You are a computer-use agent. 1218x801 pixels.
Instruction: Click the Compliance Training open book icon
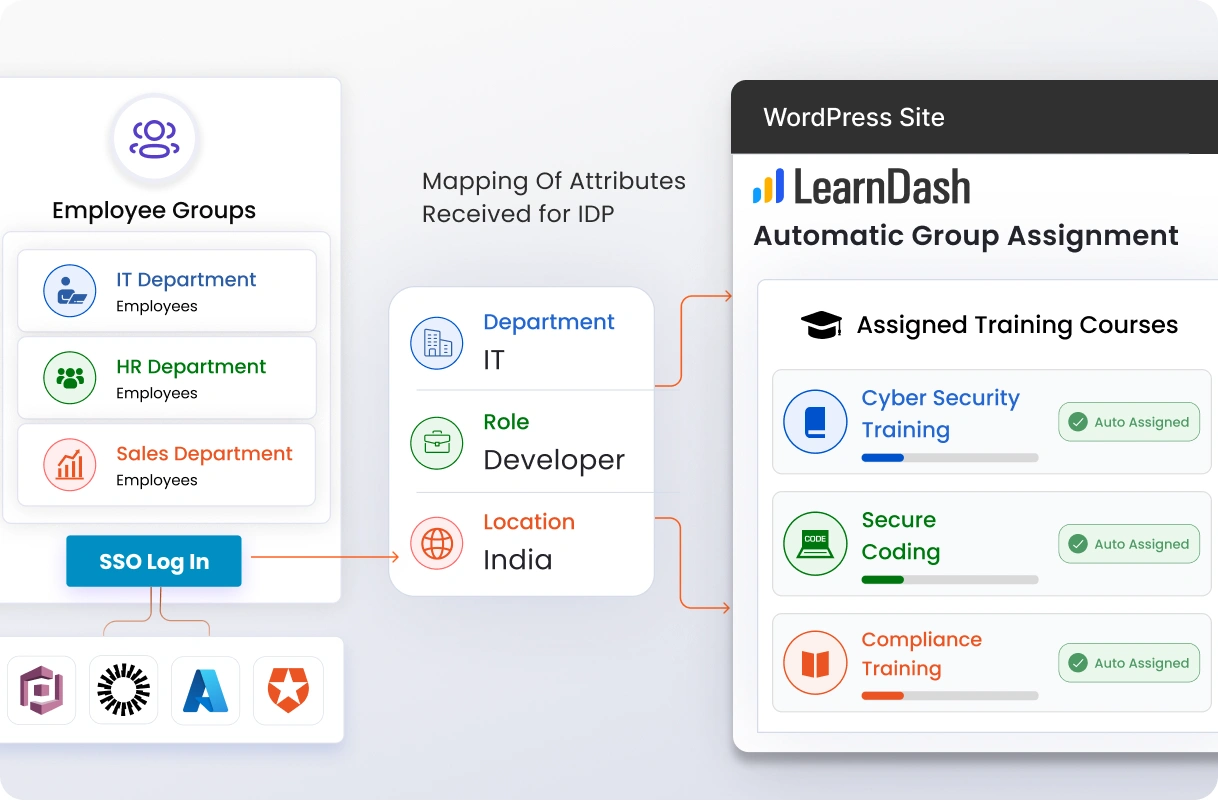click(815, 662)
